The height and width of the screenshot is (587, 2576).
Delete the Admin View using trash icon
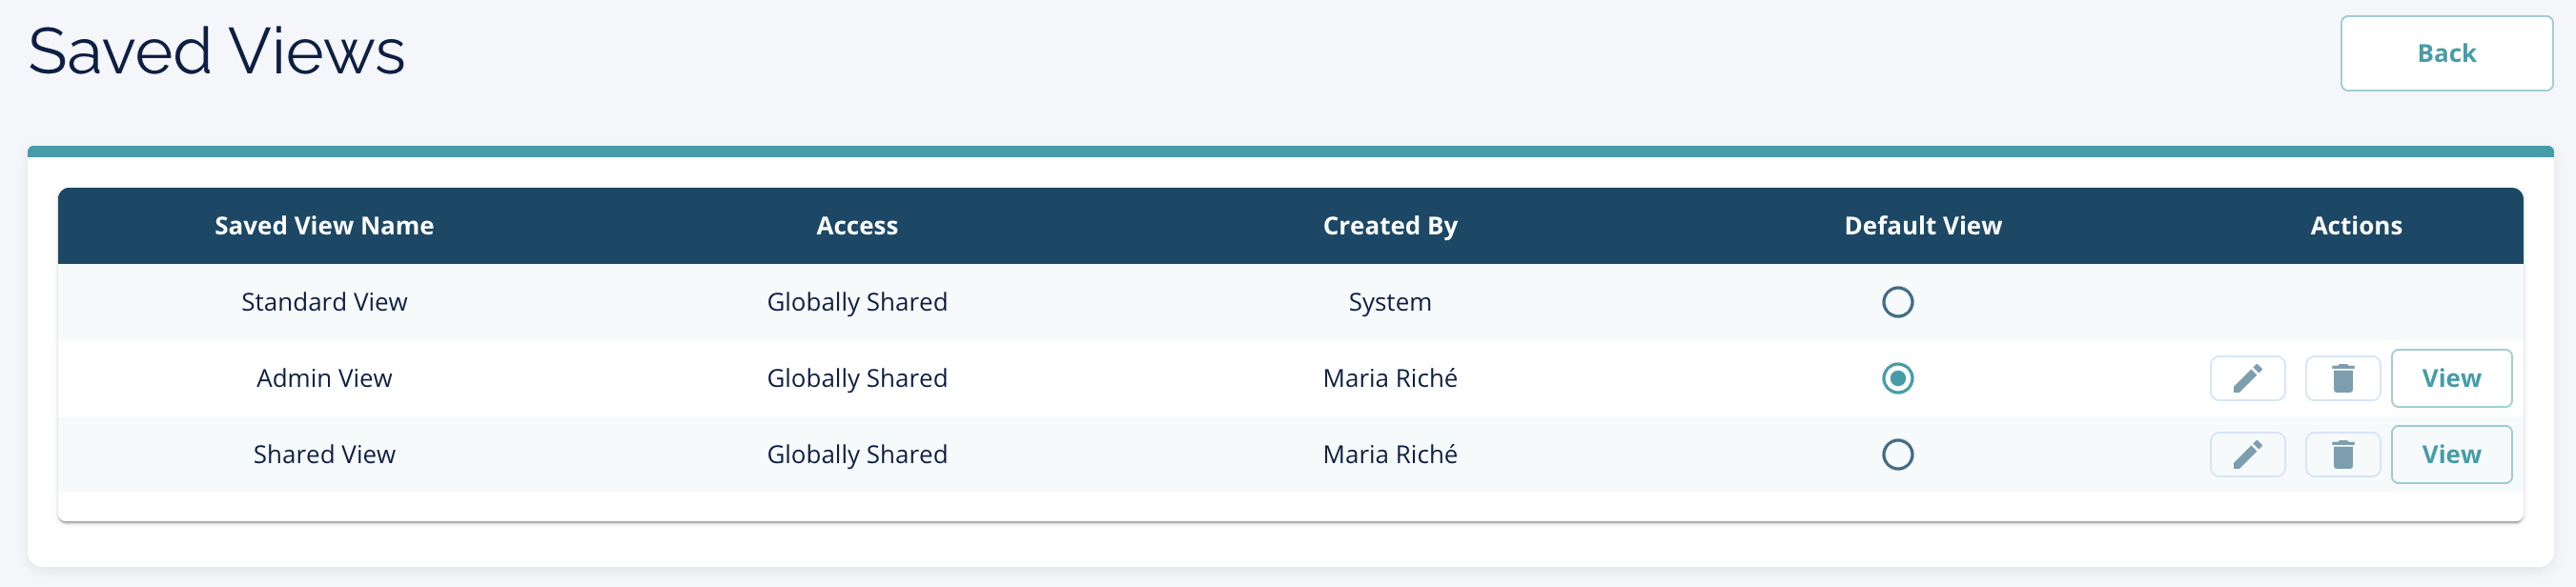[2342, 379]
